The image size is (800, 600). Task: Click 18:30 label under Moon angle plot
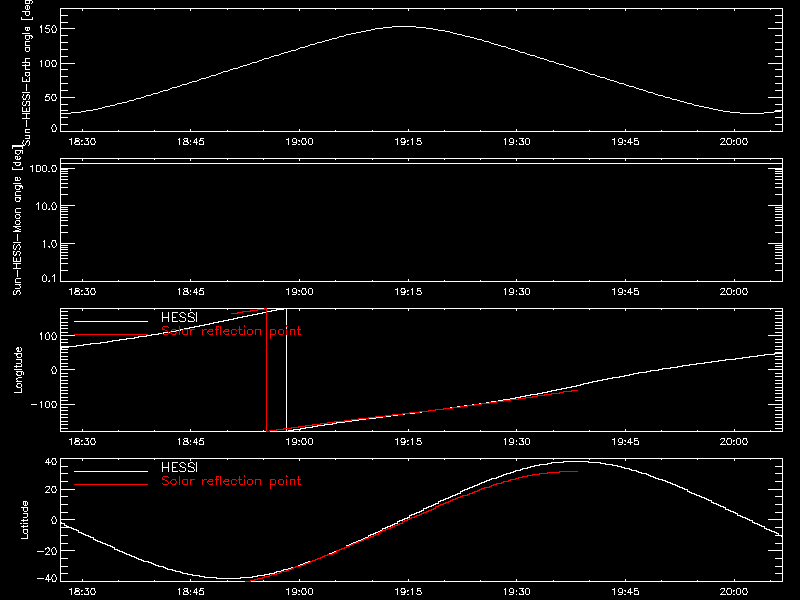(x=82, y=292)
